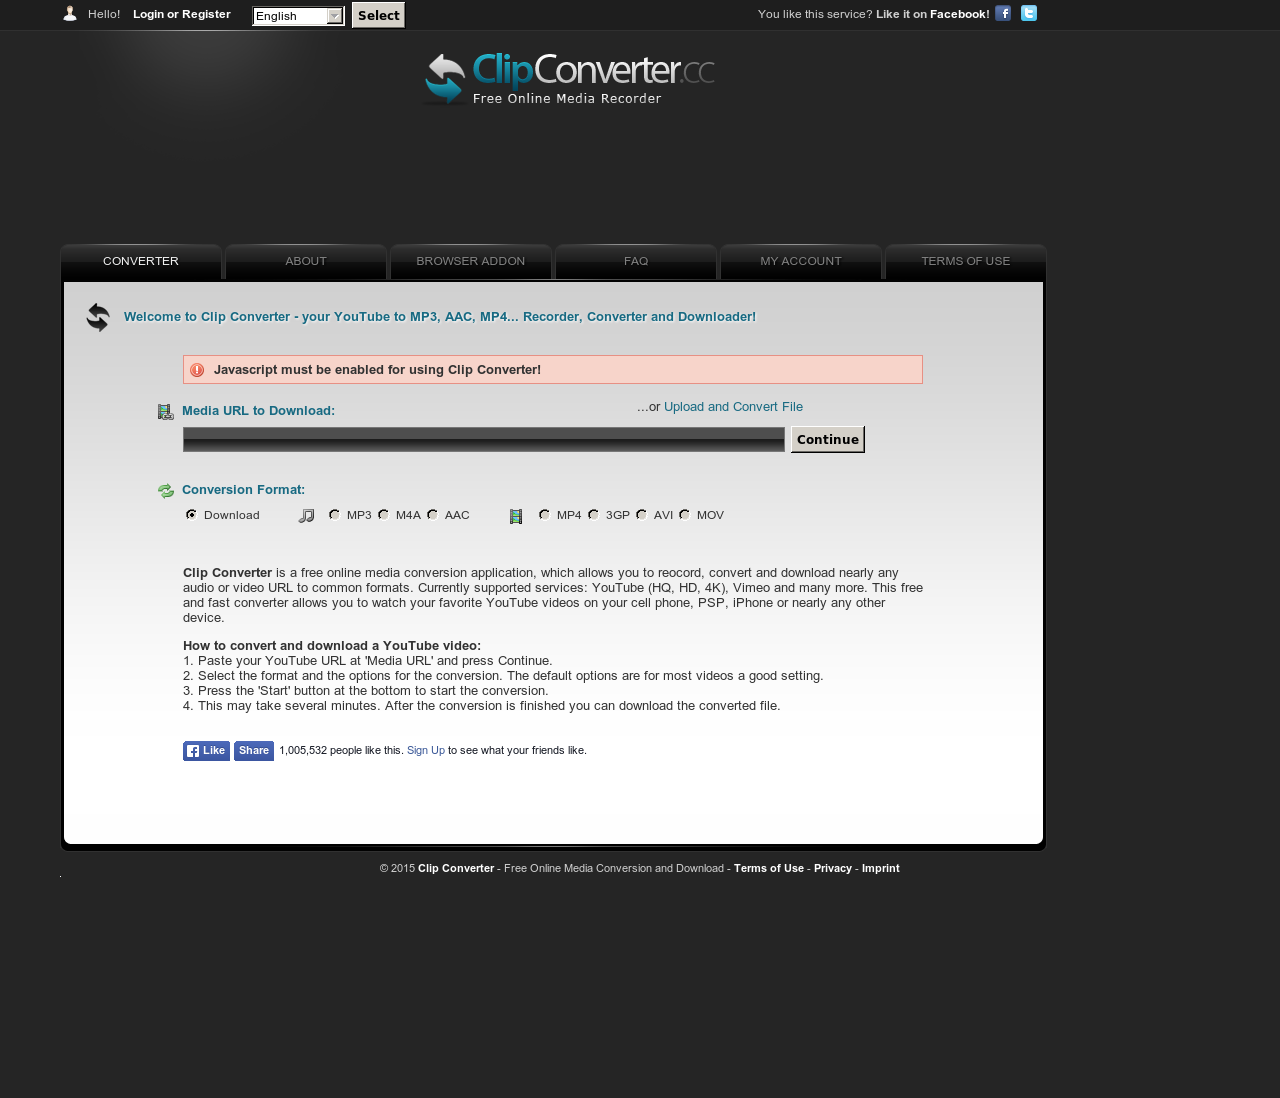Go to the FAQ tab
This screenshot has width=1280, height=1098.
636,262
